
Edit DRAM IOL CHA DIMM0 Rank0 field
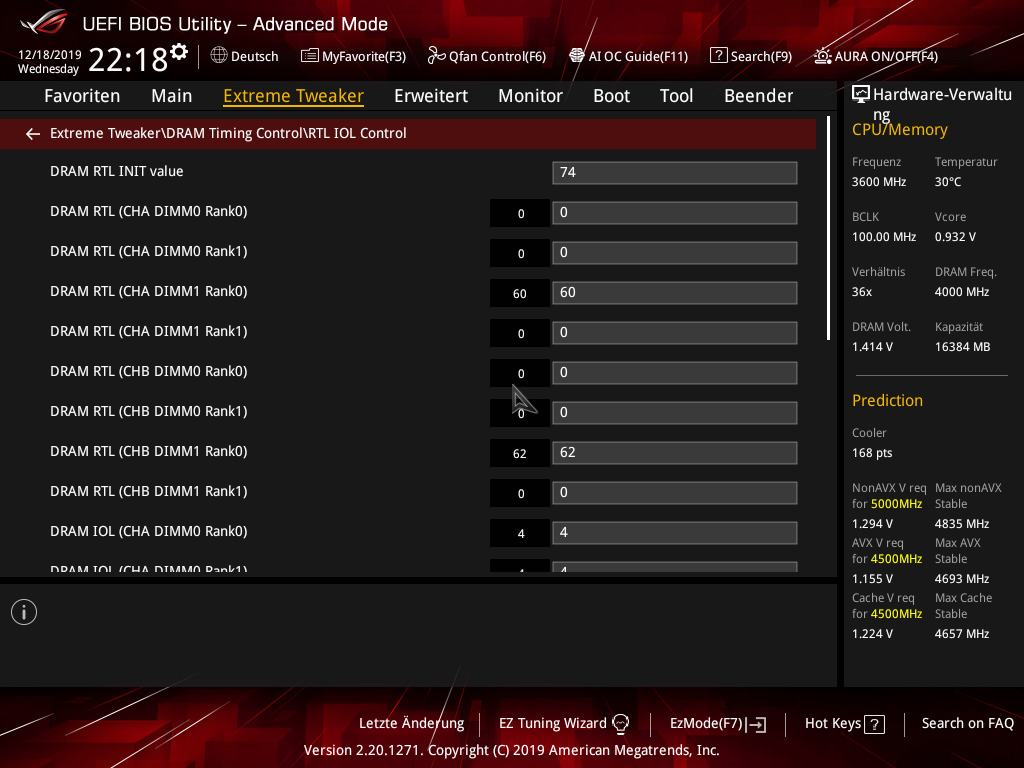(x=675, y=533)
